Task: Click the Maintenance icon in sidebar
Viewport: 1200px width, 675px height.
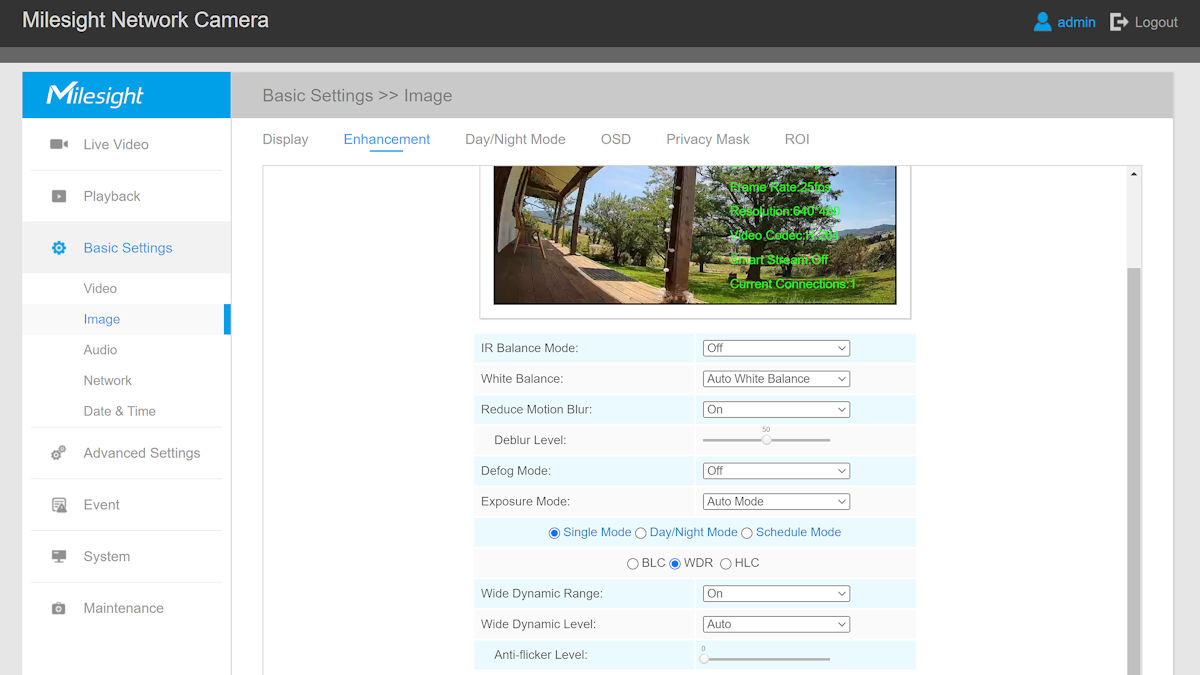Action: point(59,608)
